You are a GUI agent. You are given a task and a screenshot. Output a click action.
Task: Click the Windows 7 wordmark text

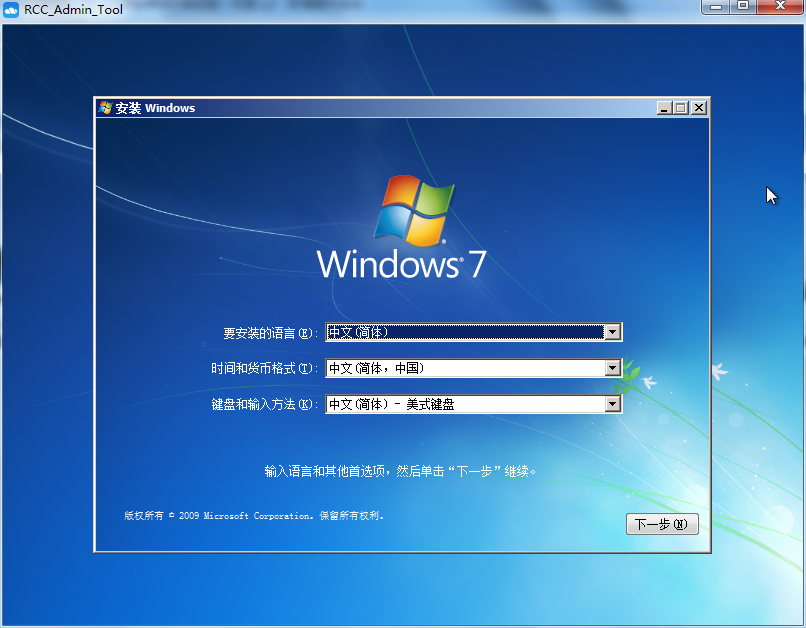tap(401, 265)
